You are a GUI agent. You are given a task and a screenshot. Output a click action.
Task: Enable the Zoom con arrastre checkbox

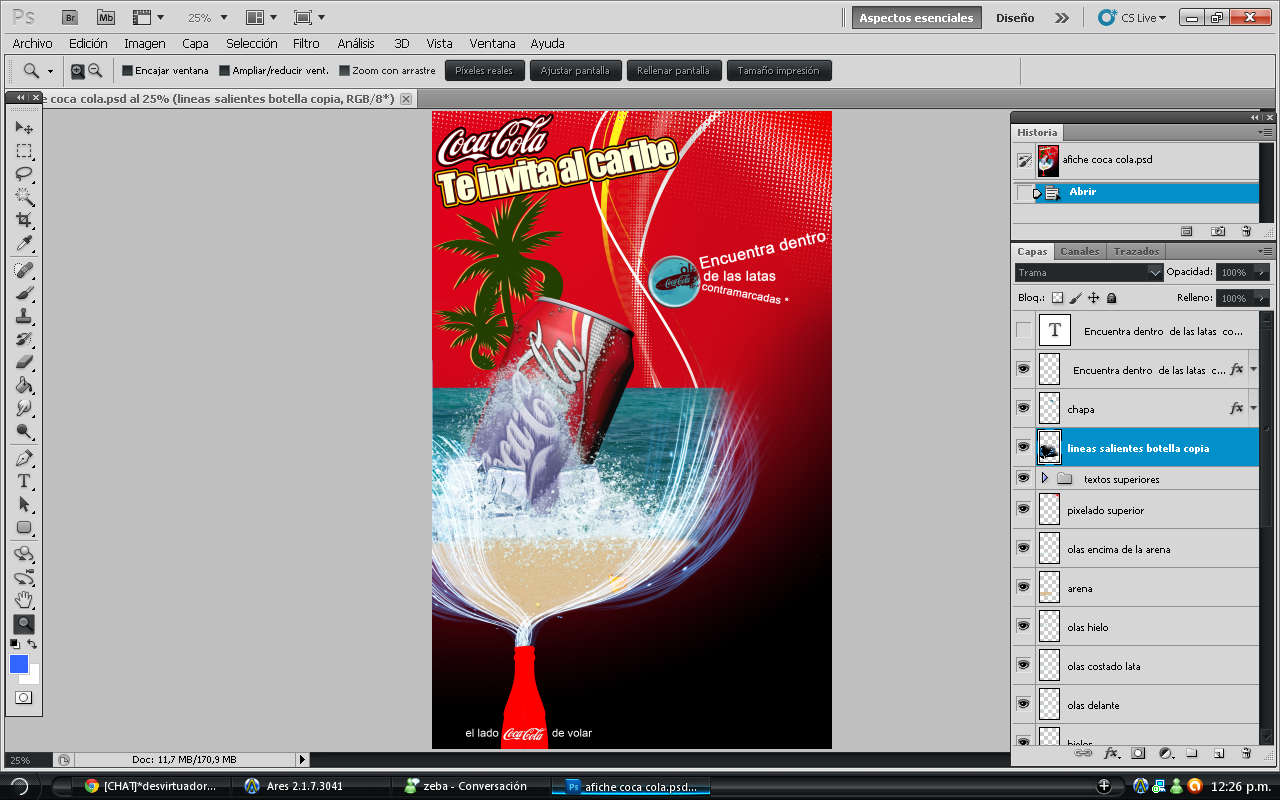click(344, 71)
